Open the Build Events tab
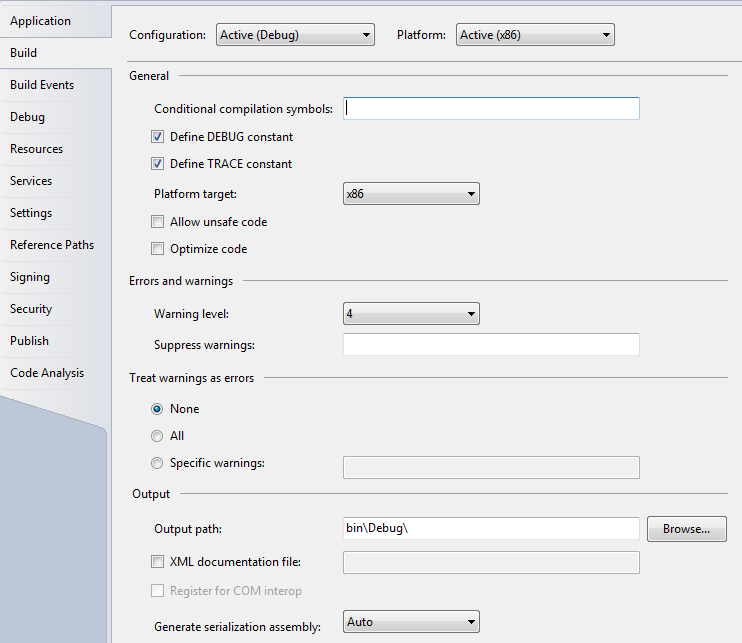 pos(42,85)
